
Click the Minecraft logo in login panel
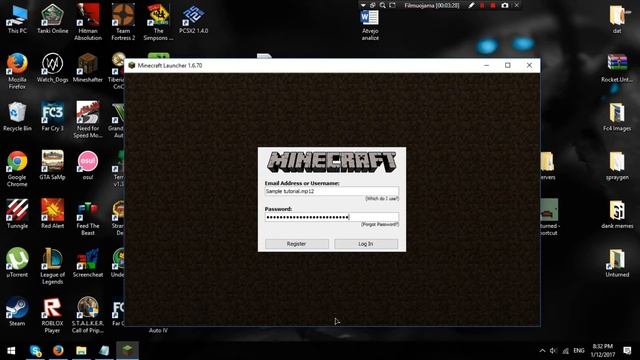tap(331, 162)
